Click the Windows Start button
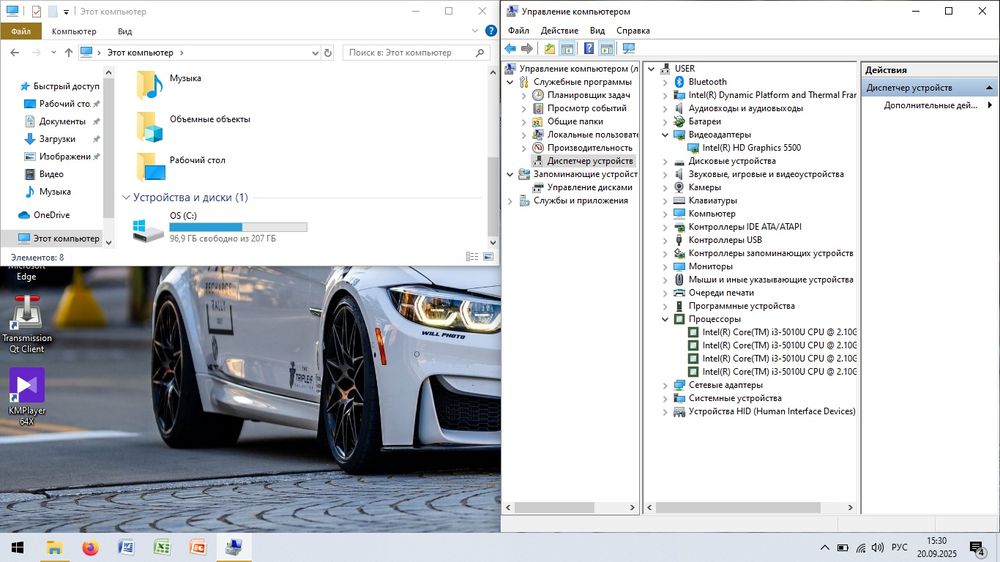The height and width of the screenshot is (562, 1000). click(18, 547)
